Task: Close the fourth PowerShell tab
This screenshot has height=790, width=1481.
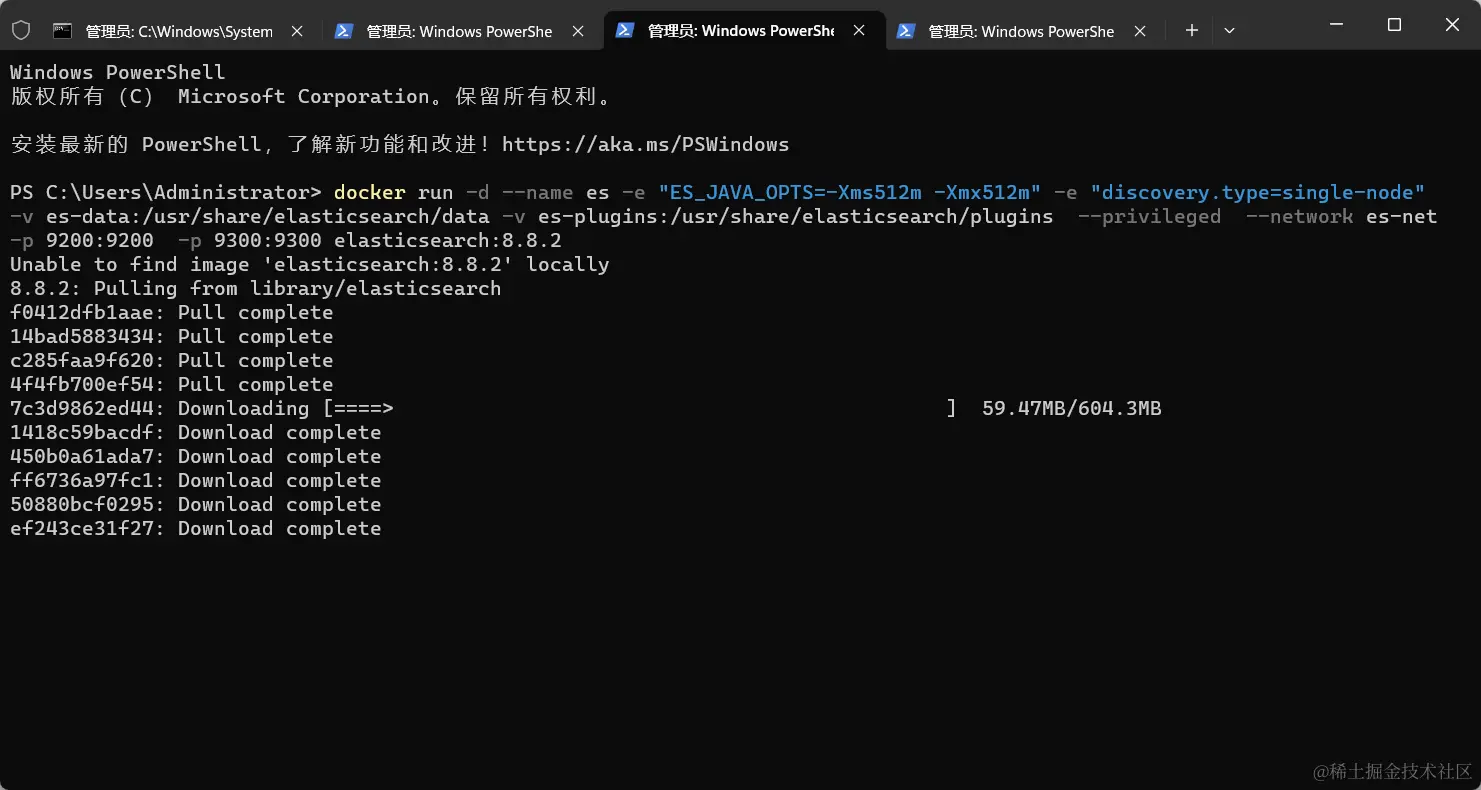Action: click(1140, 31)
